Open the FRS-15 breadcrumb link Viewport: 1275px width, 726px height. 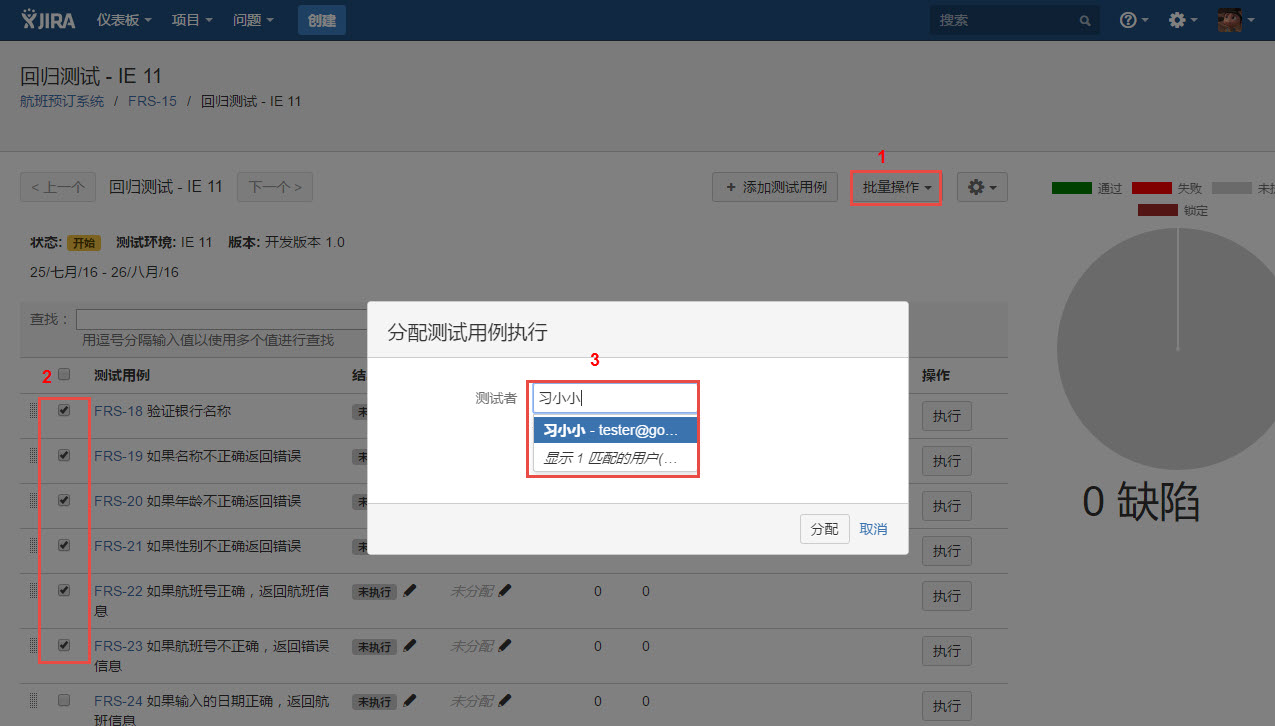click(152, 101)
